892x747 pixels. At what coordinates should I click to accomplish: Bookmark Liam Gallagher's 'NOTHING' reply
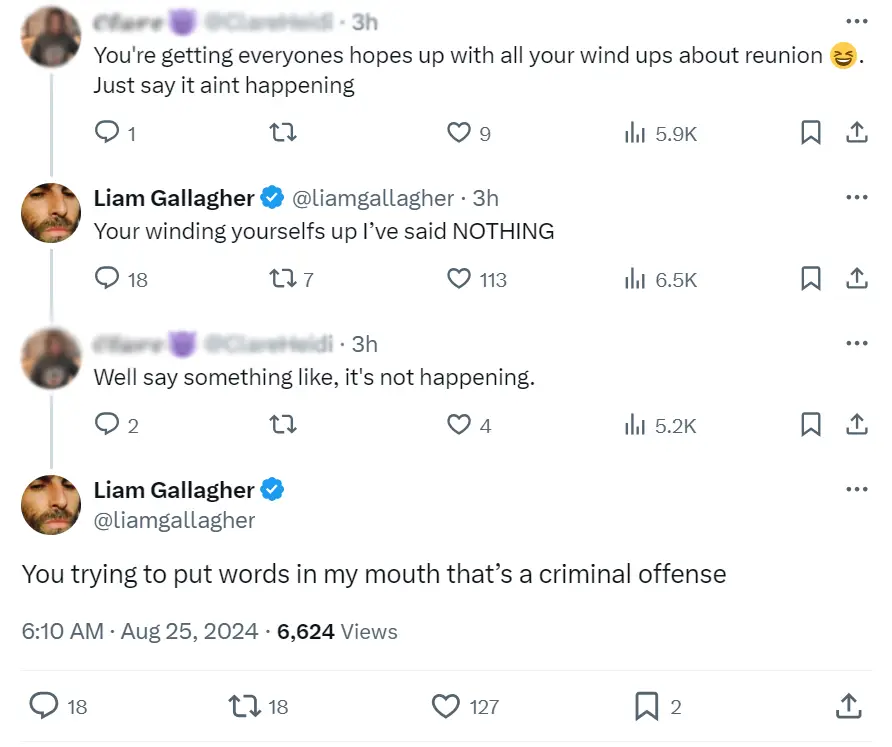click(811, 279)
